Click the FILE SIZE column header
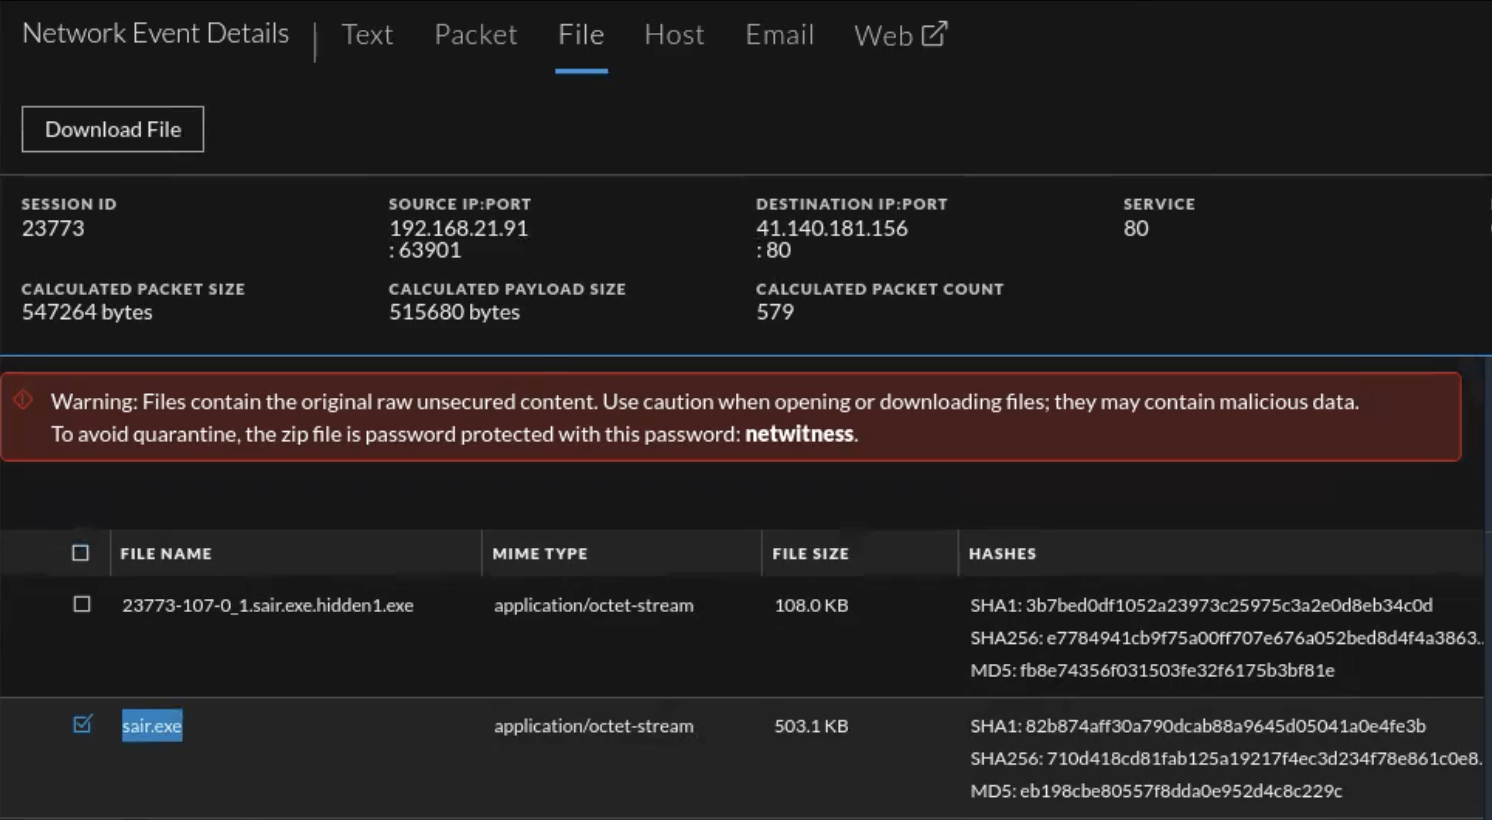The width and height of the screenshot is (1492, 820). tap(810, 553)
